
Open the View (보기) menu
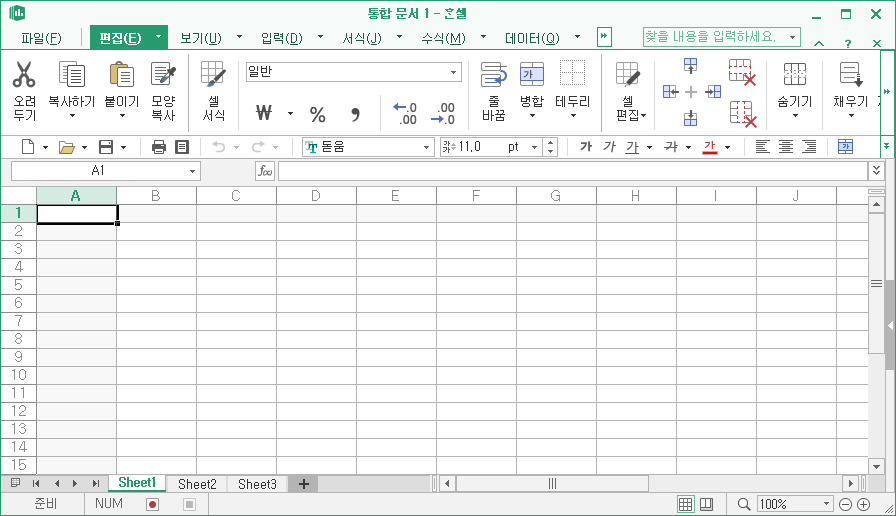[x=201, y=38]
